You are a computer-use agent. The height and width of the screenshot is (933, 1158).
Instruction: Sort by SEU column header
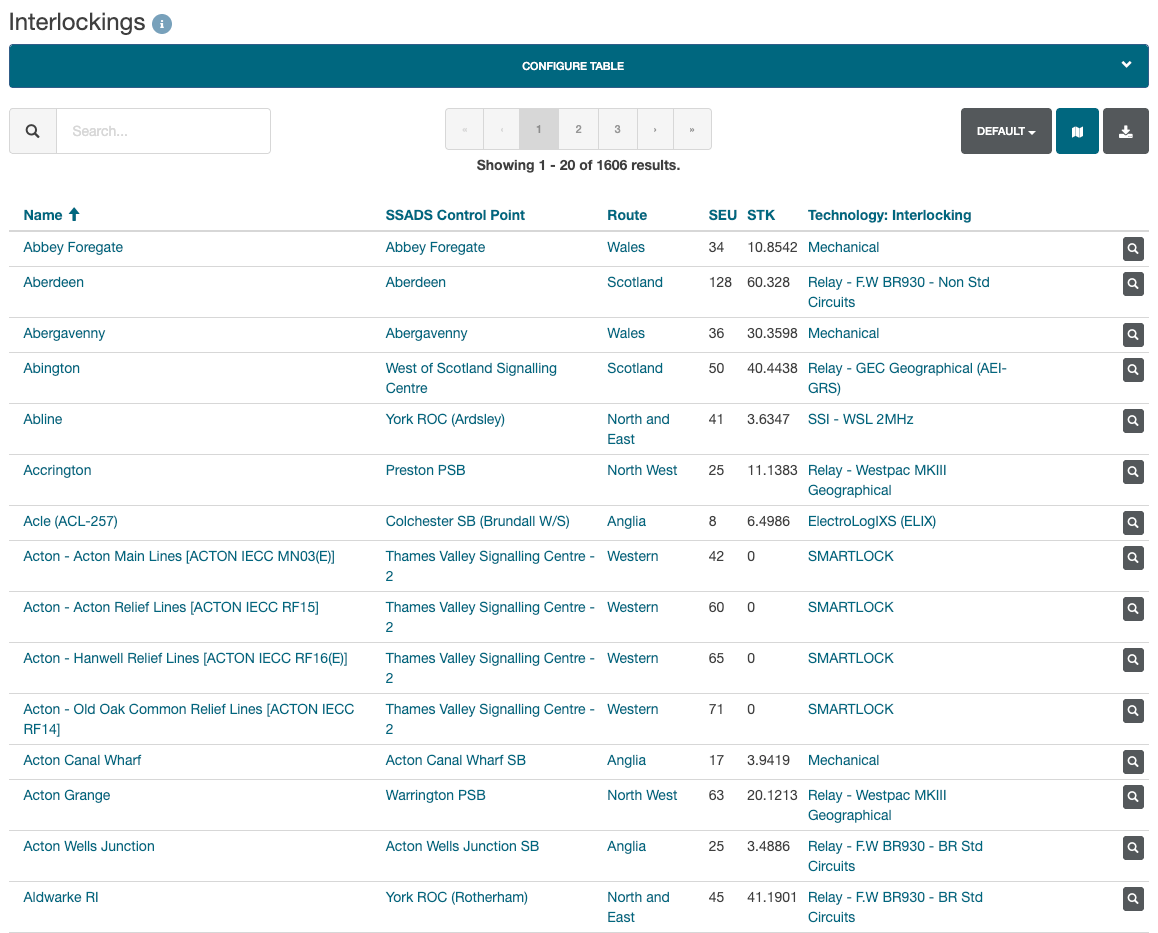pyautogui.click(x=722, y=215)
